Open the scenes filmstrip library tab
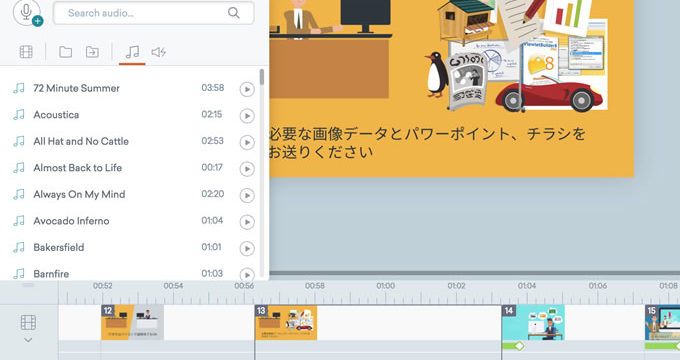Screen dimensions: 680x360 (26, 52)
